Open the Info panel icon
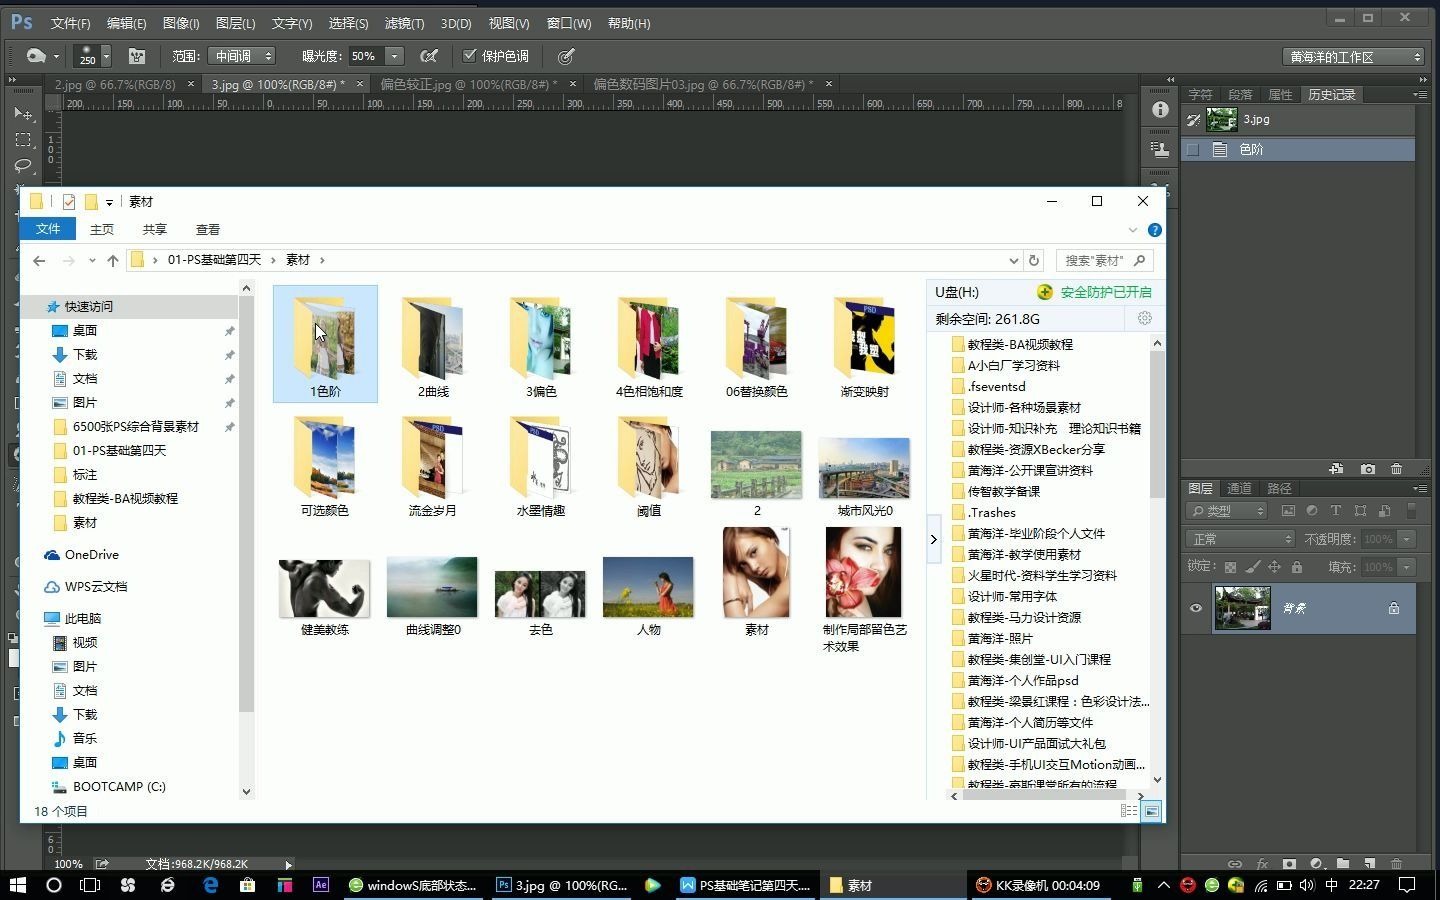The height and width of the screenshot is (900, 1440). tap(1160, 110)
